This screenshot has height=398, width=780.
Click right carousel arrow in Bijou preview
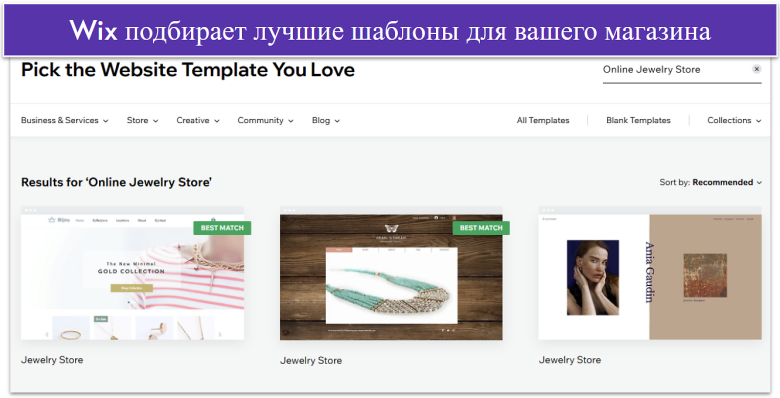(220, 334)
